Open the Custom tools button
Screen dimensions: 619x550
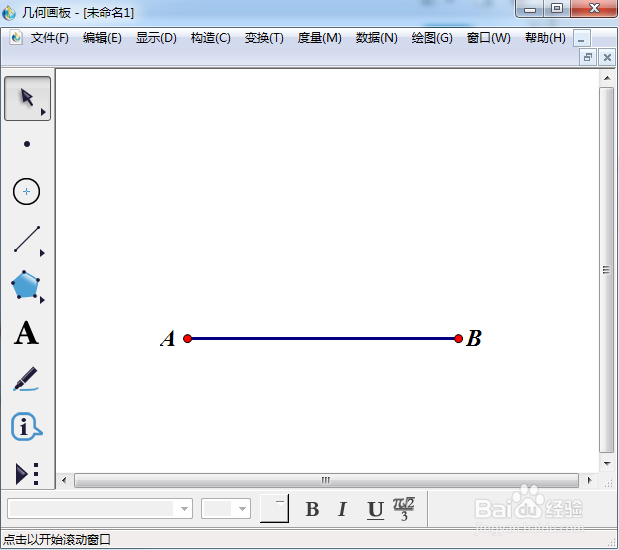tap(27, 473)
